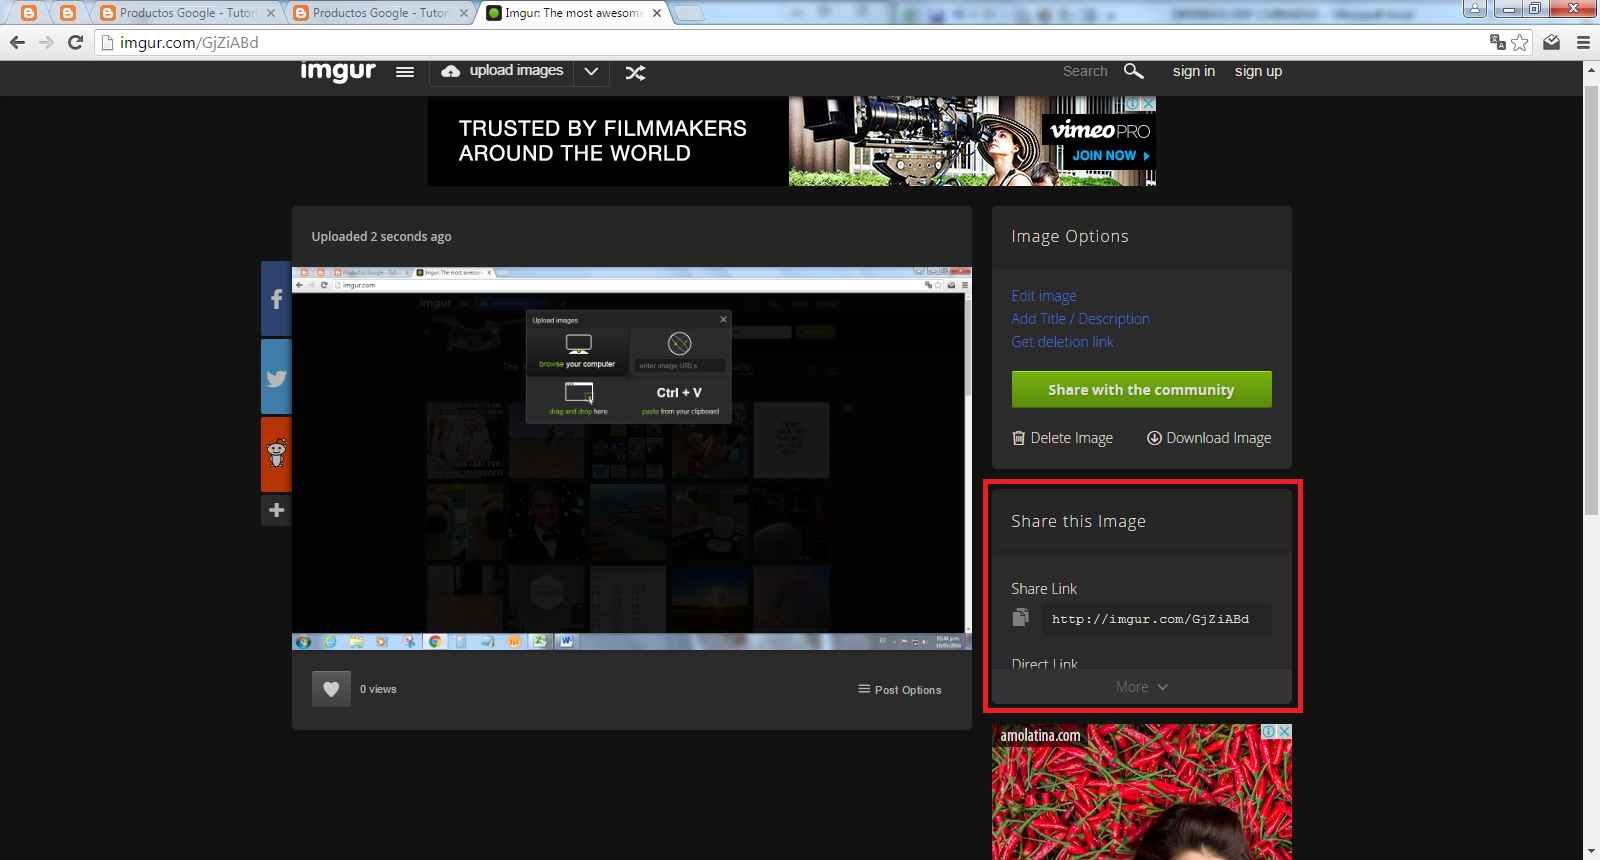Click the upload images button
The image size is (1600, 860).
click(502, 71)
